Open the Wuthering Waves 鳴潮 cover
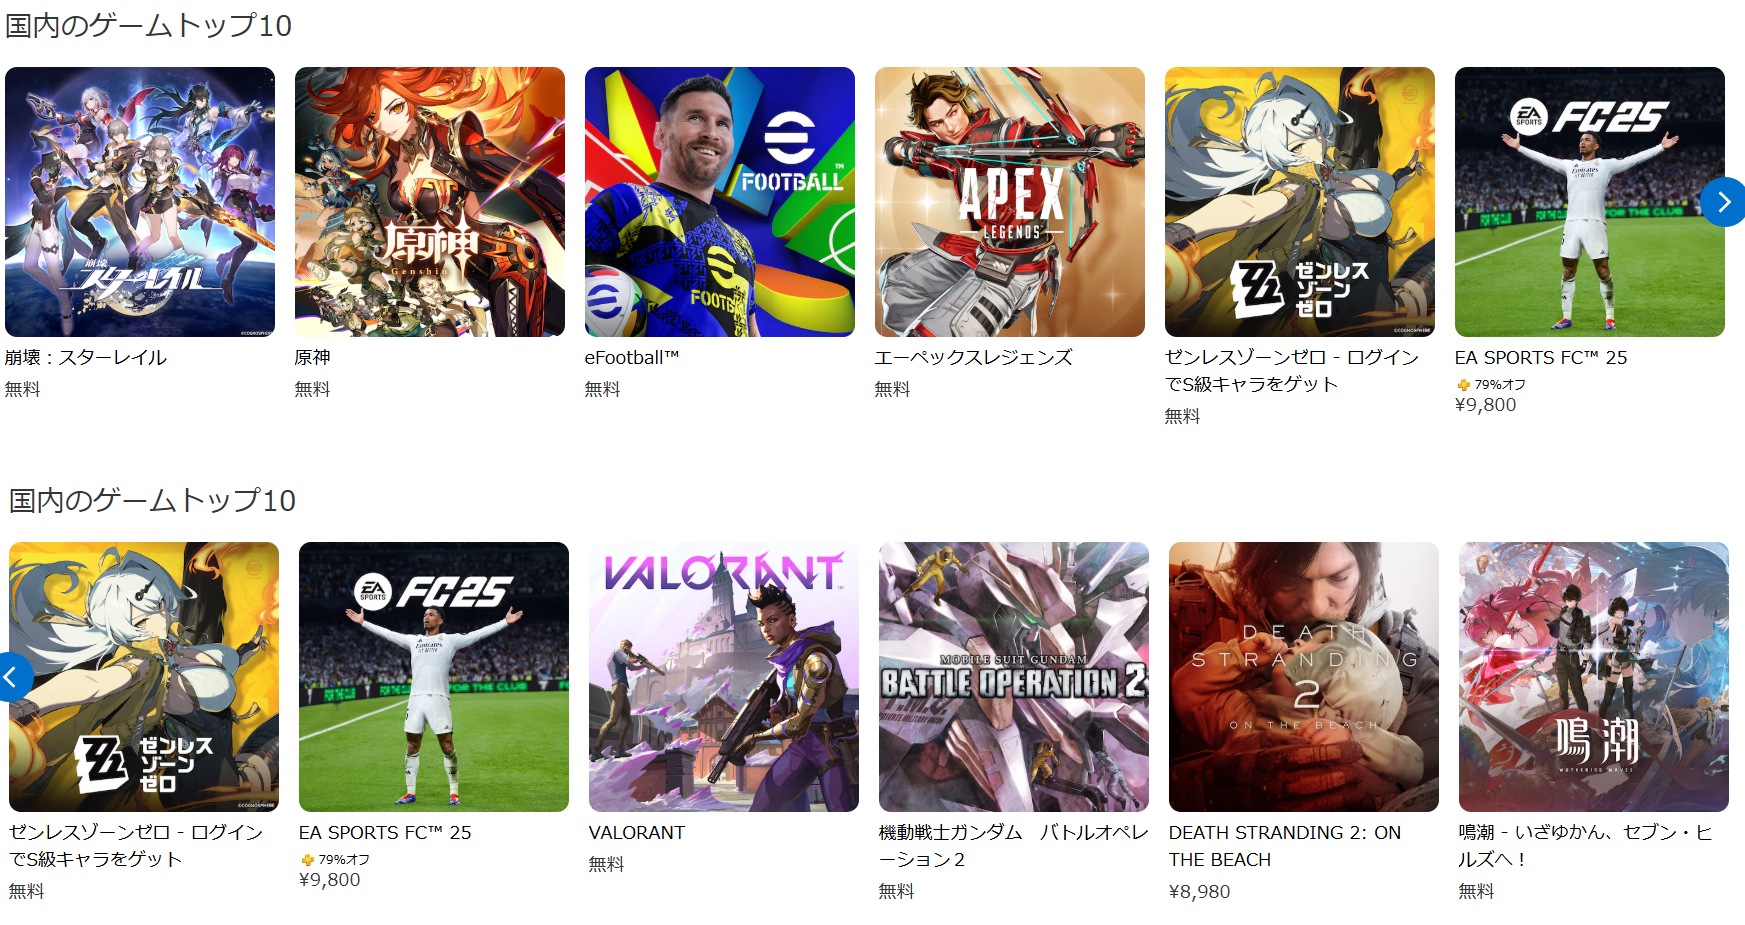Image resolution: width=1745 pixels, height=925 pixels. [x=1594, y=677]
